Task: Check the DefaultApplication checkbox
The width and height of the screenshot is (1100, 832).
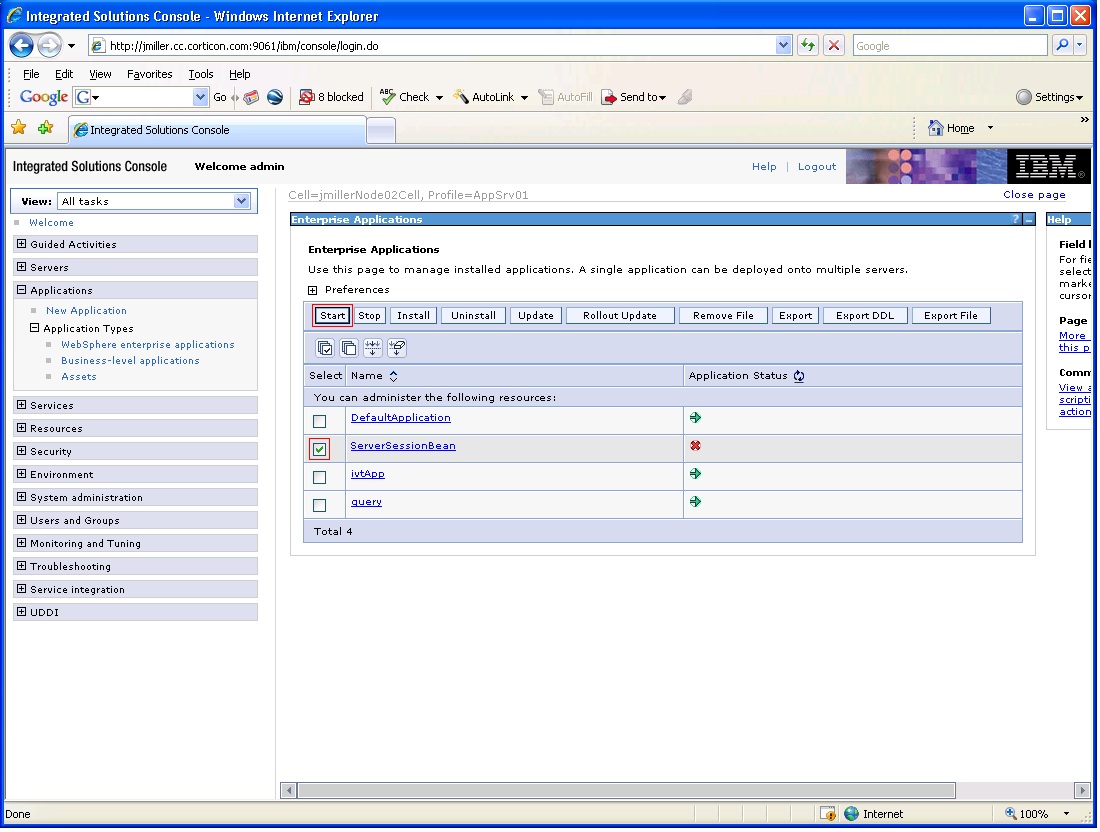Action: (319, 421)
